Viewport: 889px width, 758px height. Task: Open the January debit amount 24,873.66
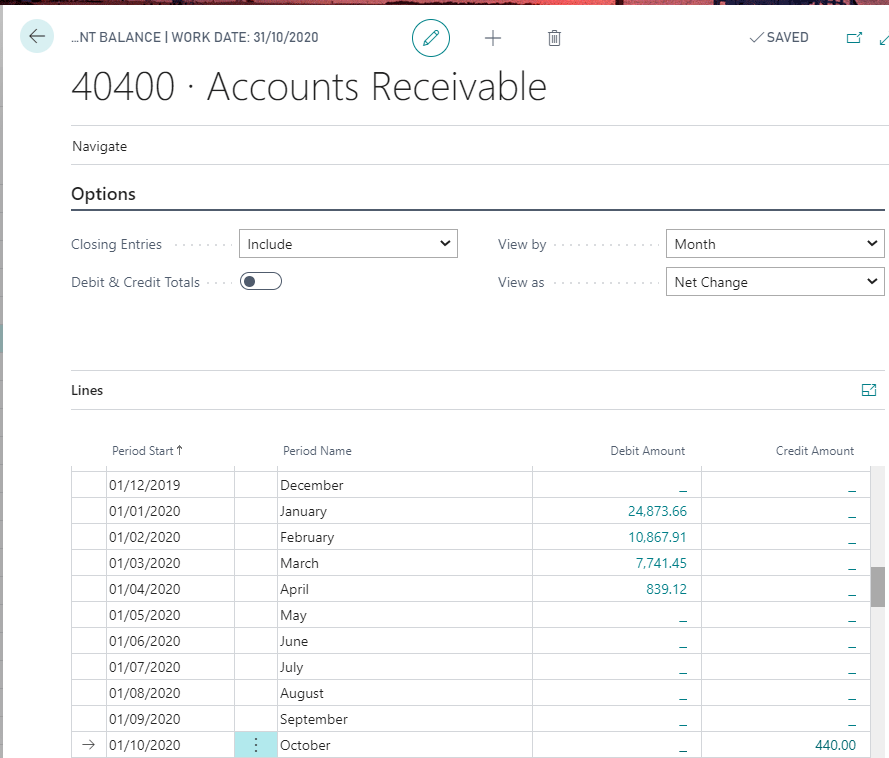(656, 511)
